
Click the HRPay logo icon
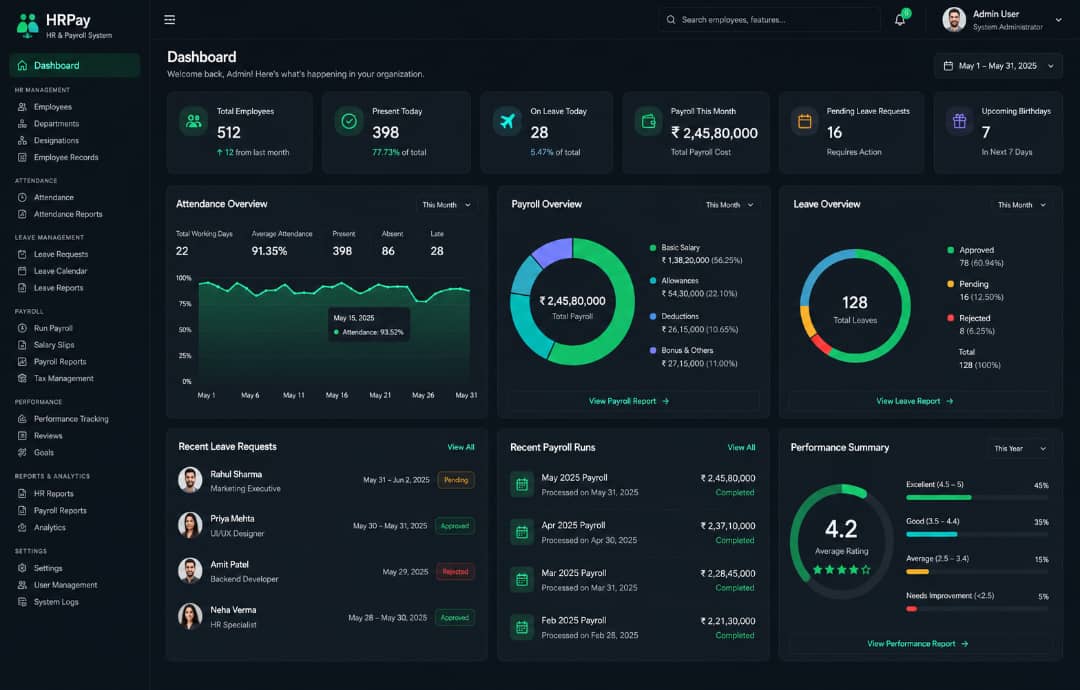coord(28,25)
